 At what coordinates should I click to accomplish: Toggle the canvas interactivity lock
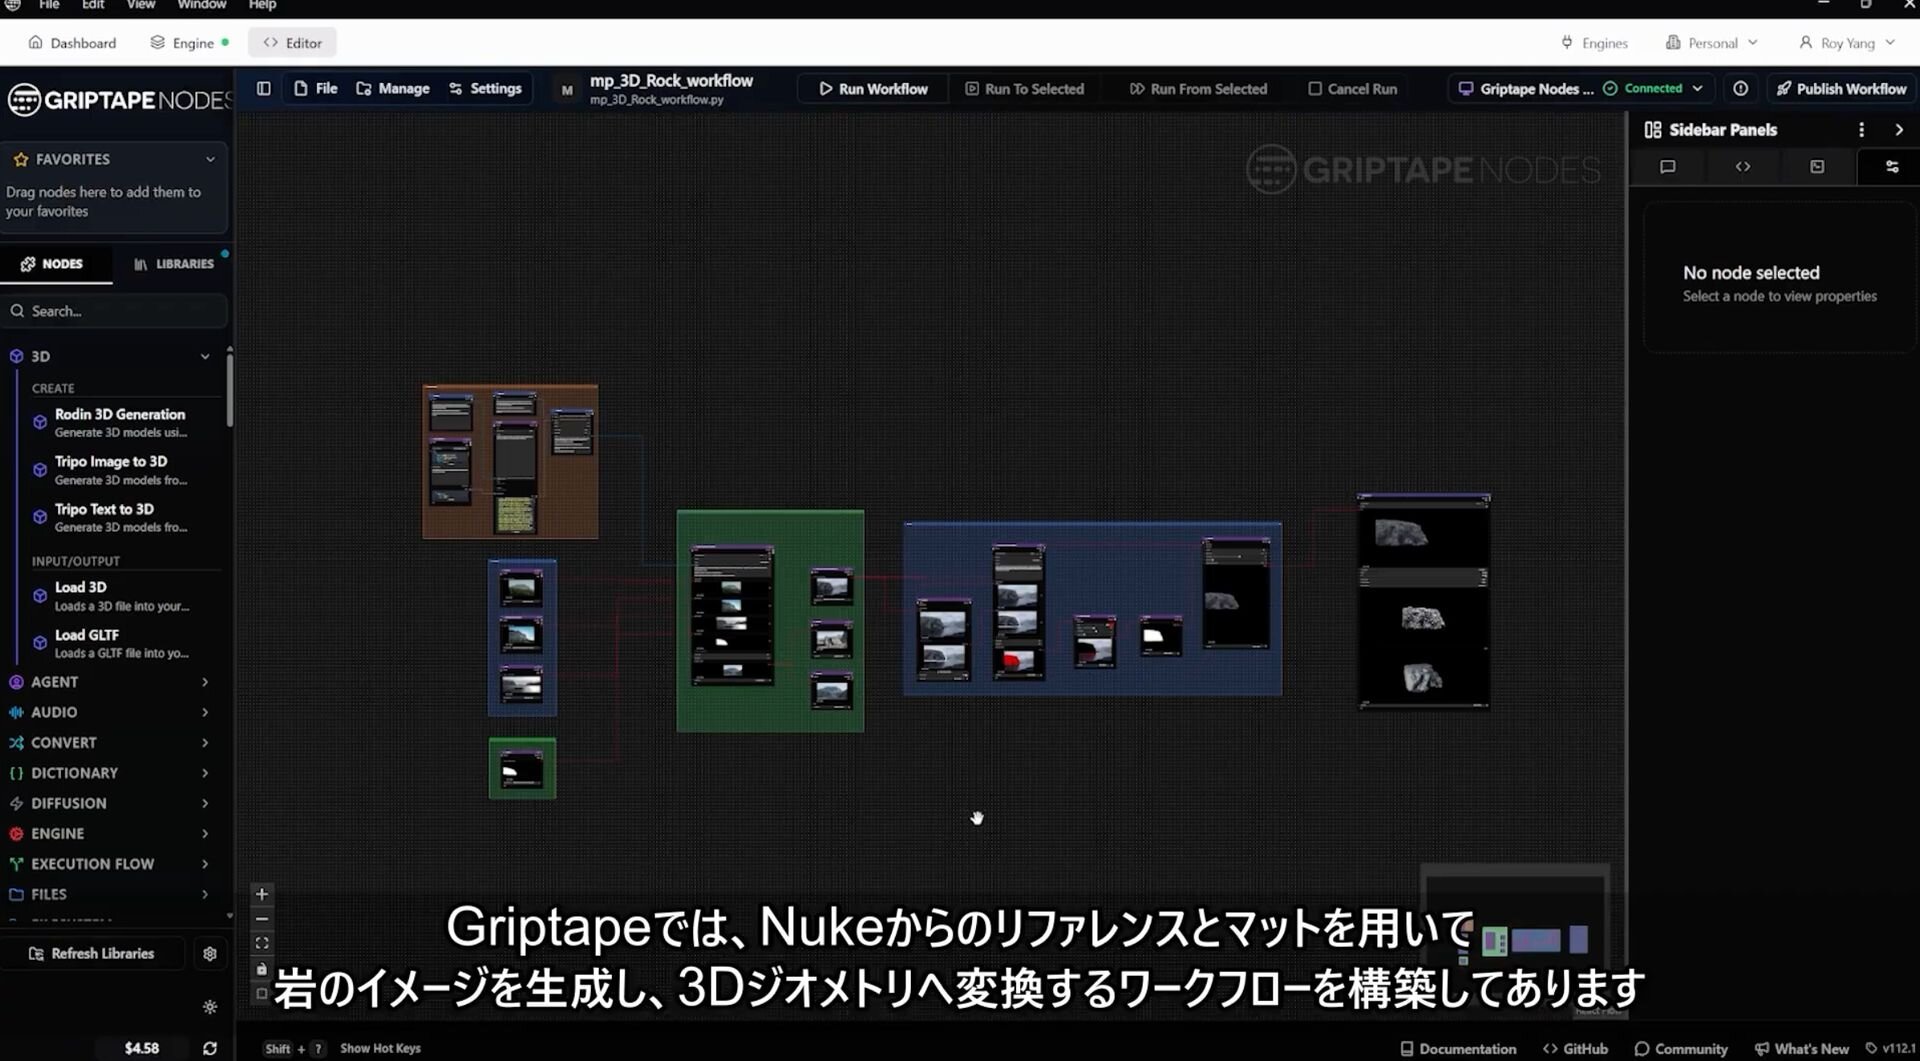[262, 968]
